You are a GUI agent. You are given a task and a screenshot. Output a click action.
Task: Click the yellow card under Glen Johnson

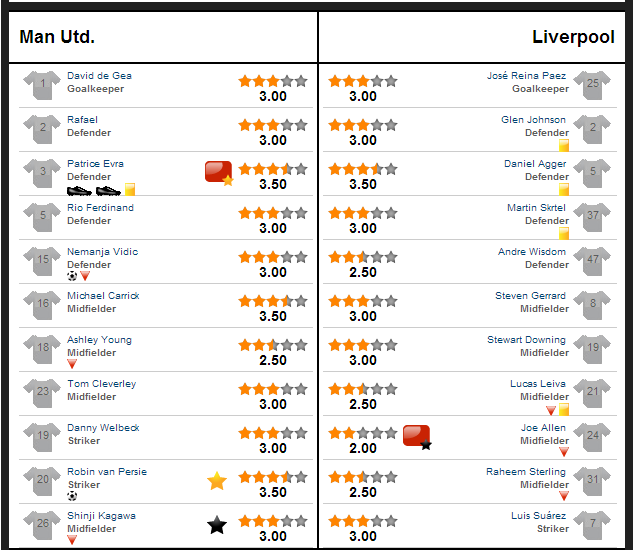point(564,145)
